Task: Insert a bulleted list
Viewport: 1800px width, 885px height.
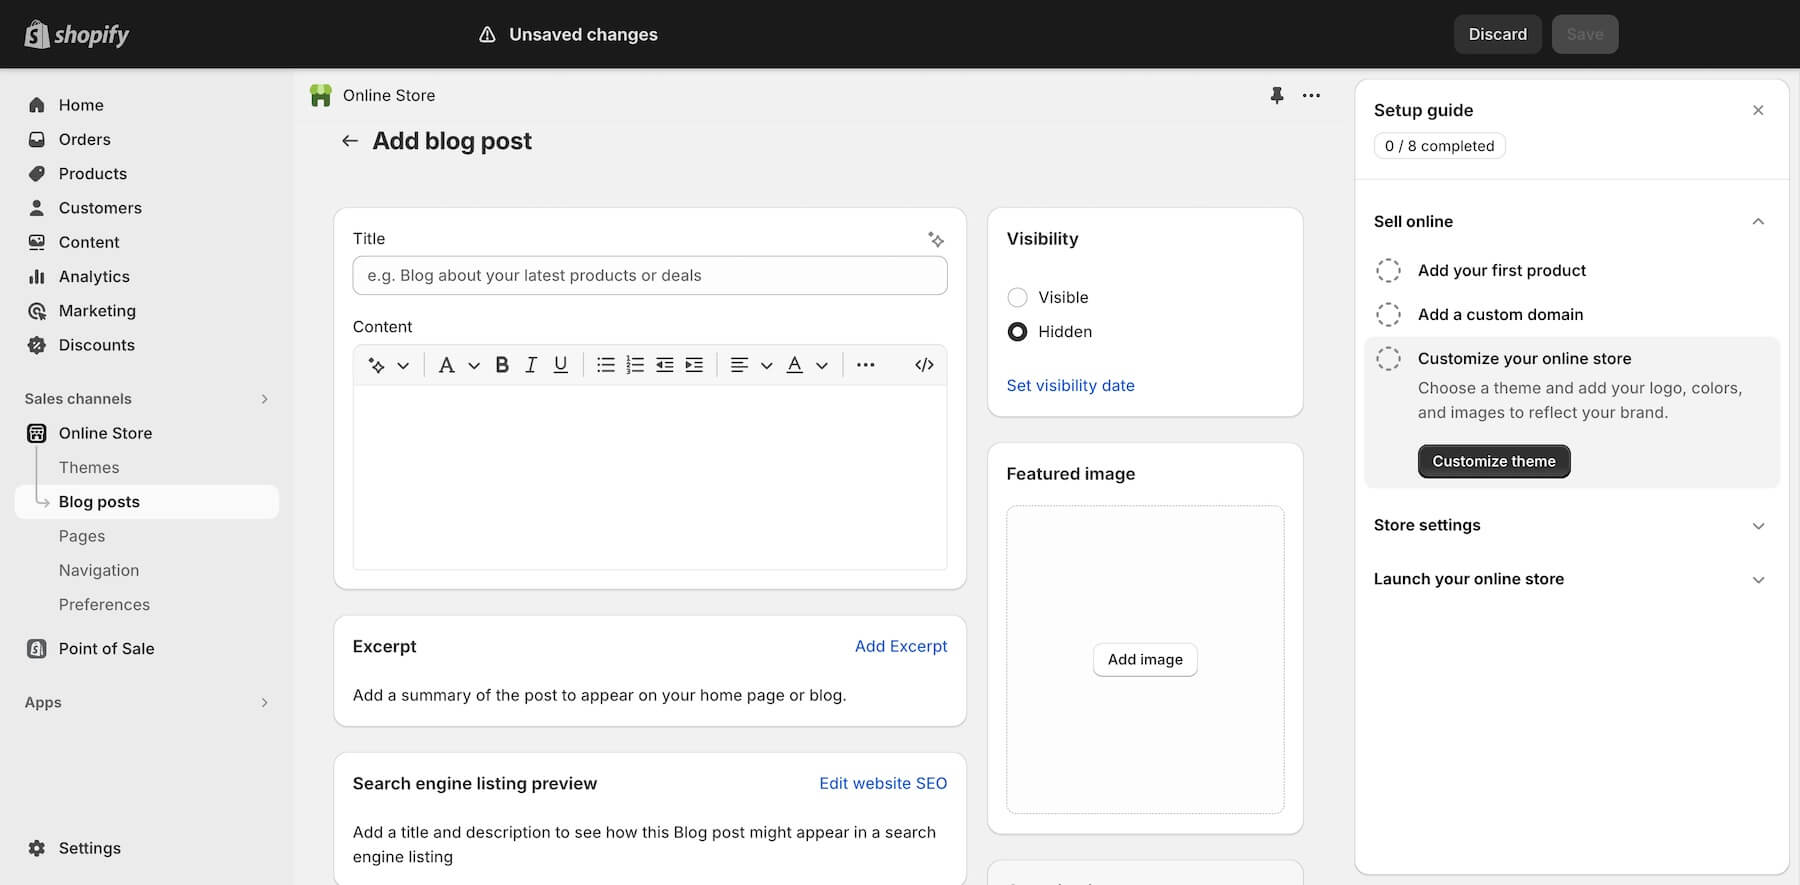Action: point(605,365)
